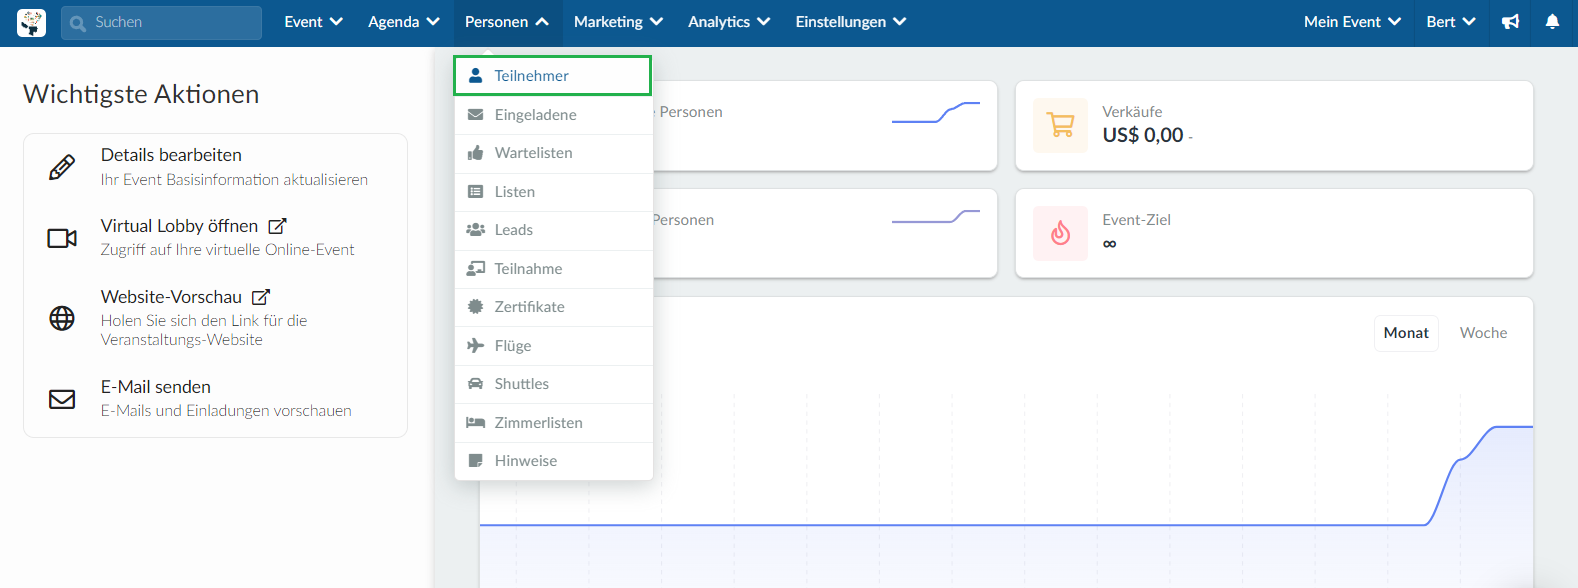Select Leads from the Personen menu
The height and width of the screenshot is (588, 1578).
[x=553, y=230]
